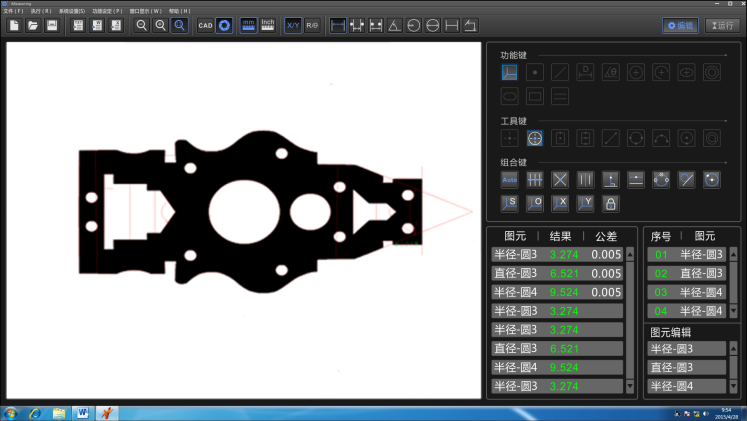Click the lock icon in 组合键
747x421 pixels.
[610, 204]
